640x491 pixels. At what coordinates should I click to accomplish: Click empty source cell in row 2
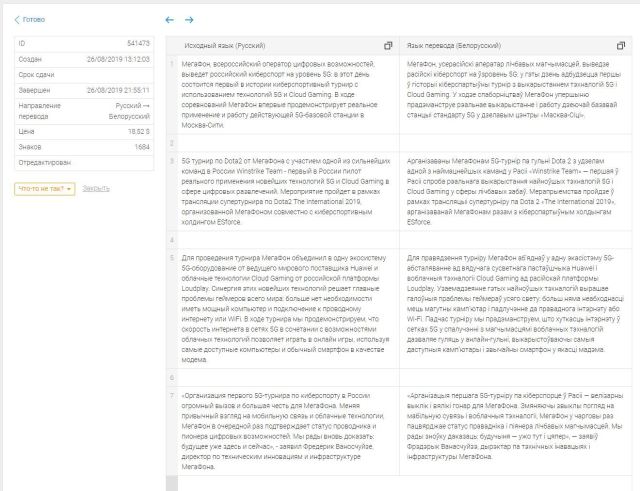tap(288, 143)
